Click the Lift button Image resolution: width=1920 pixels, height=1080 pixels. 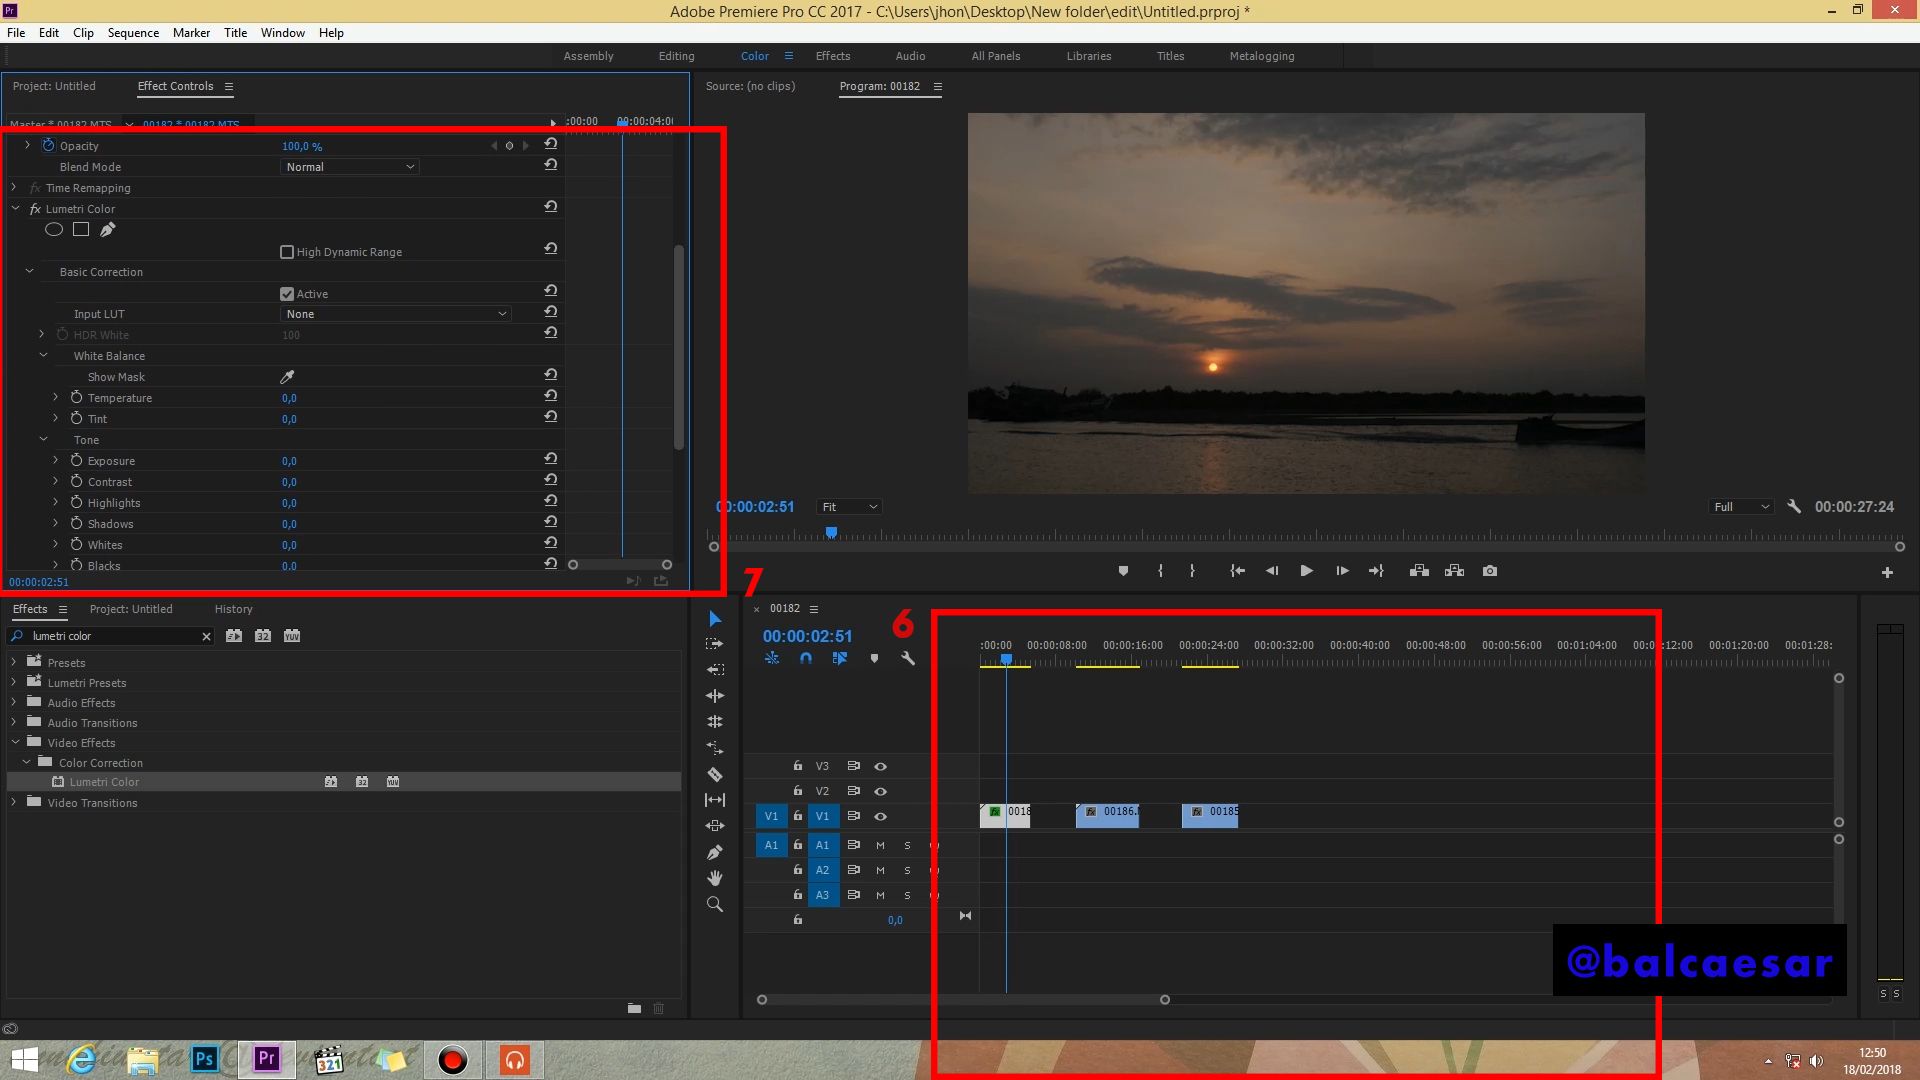pyautogui.click(x=1419, y=571)
